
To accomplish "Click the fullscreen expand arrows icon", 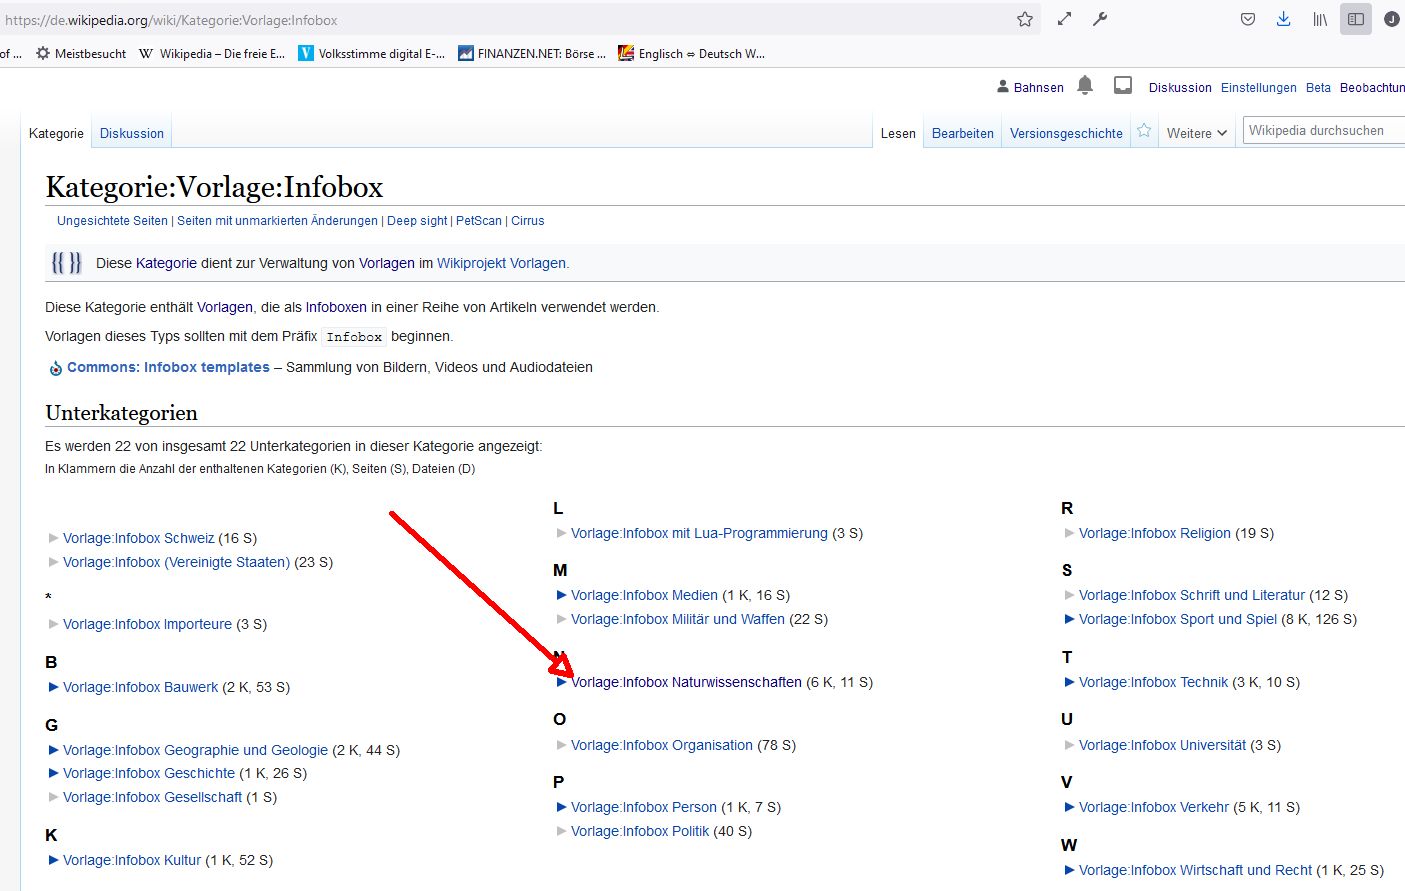I will point(1064,19).
